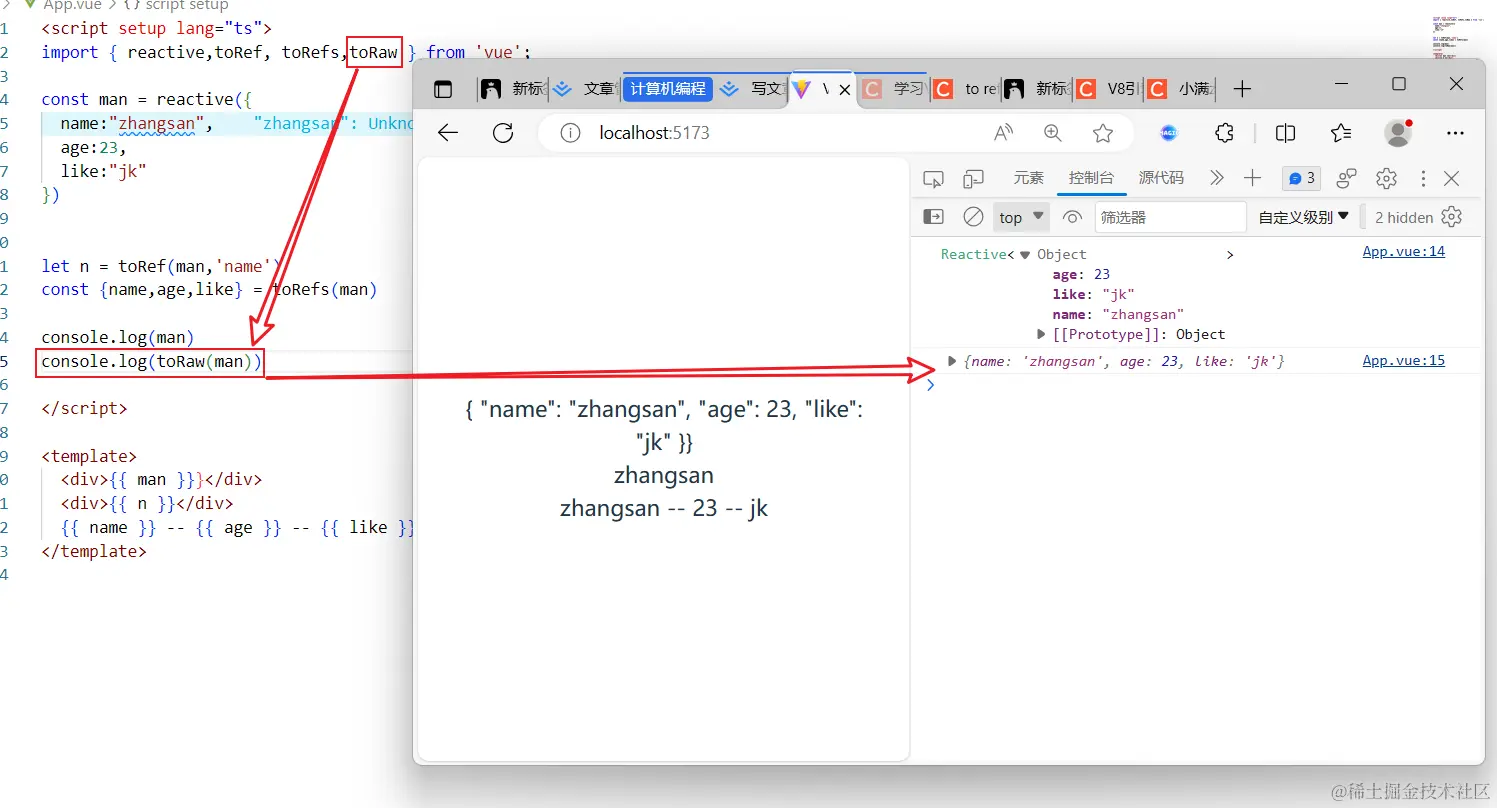View site information icon in address bar
This screenshot has width=1497, height=808.
[x=570, y=133]
